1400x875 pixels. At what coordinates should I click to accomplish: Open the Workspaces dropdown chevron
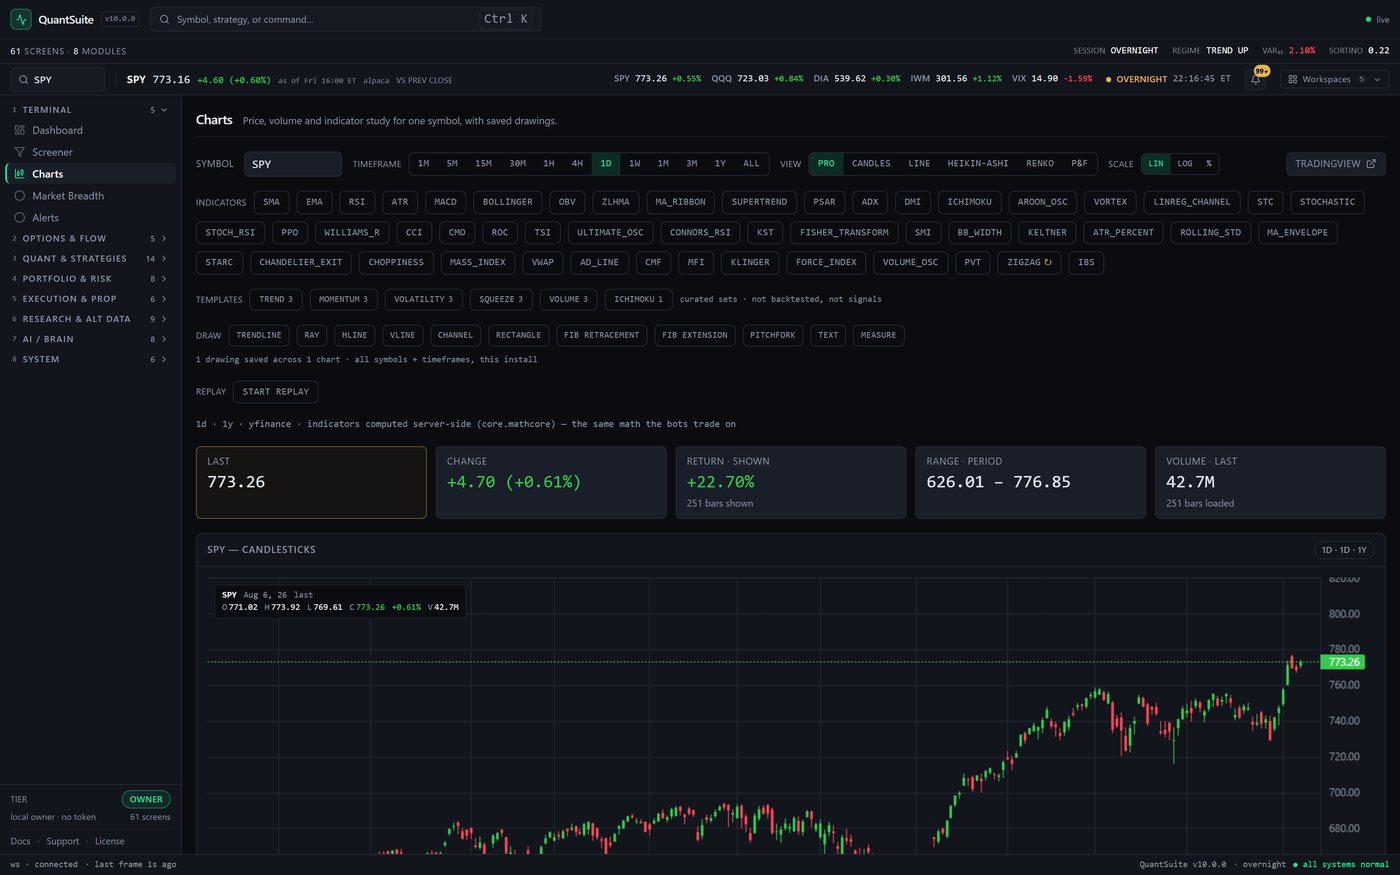point(1377,79)
